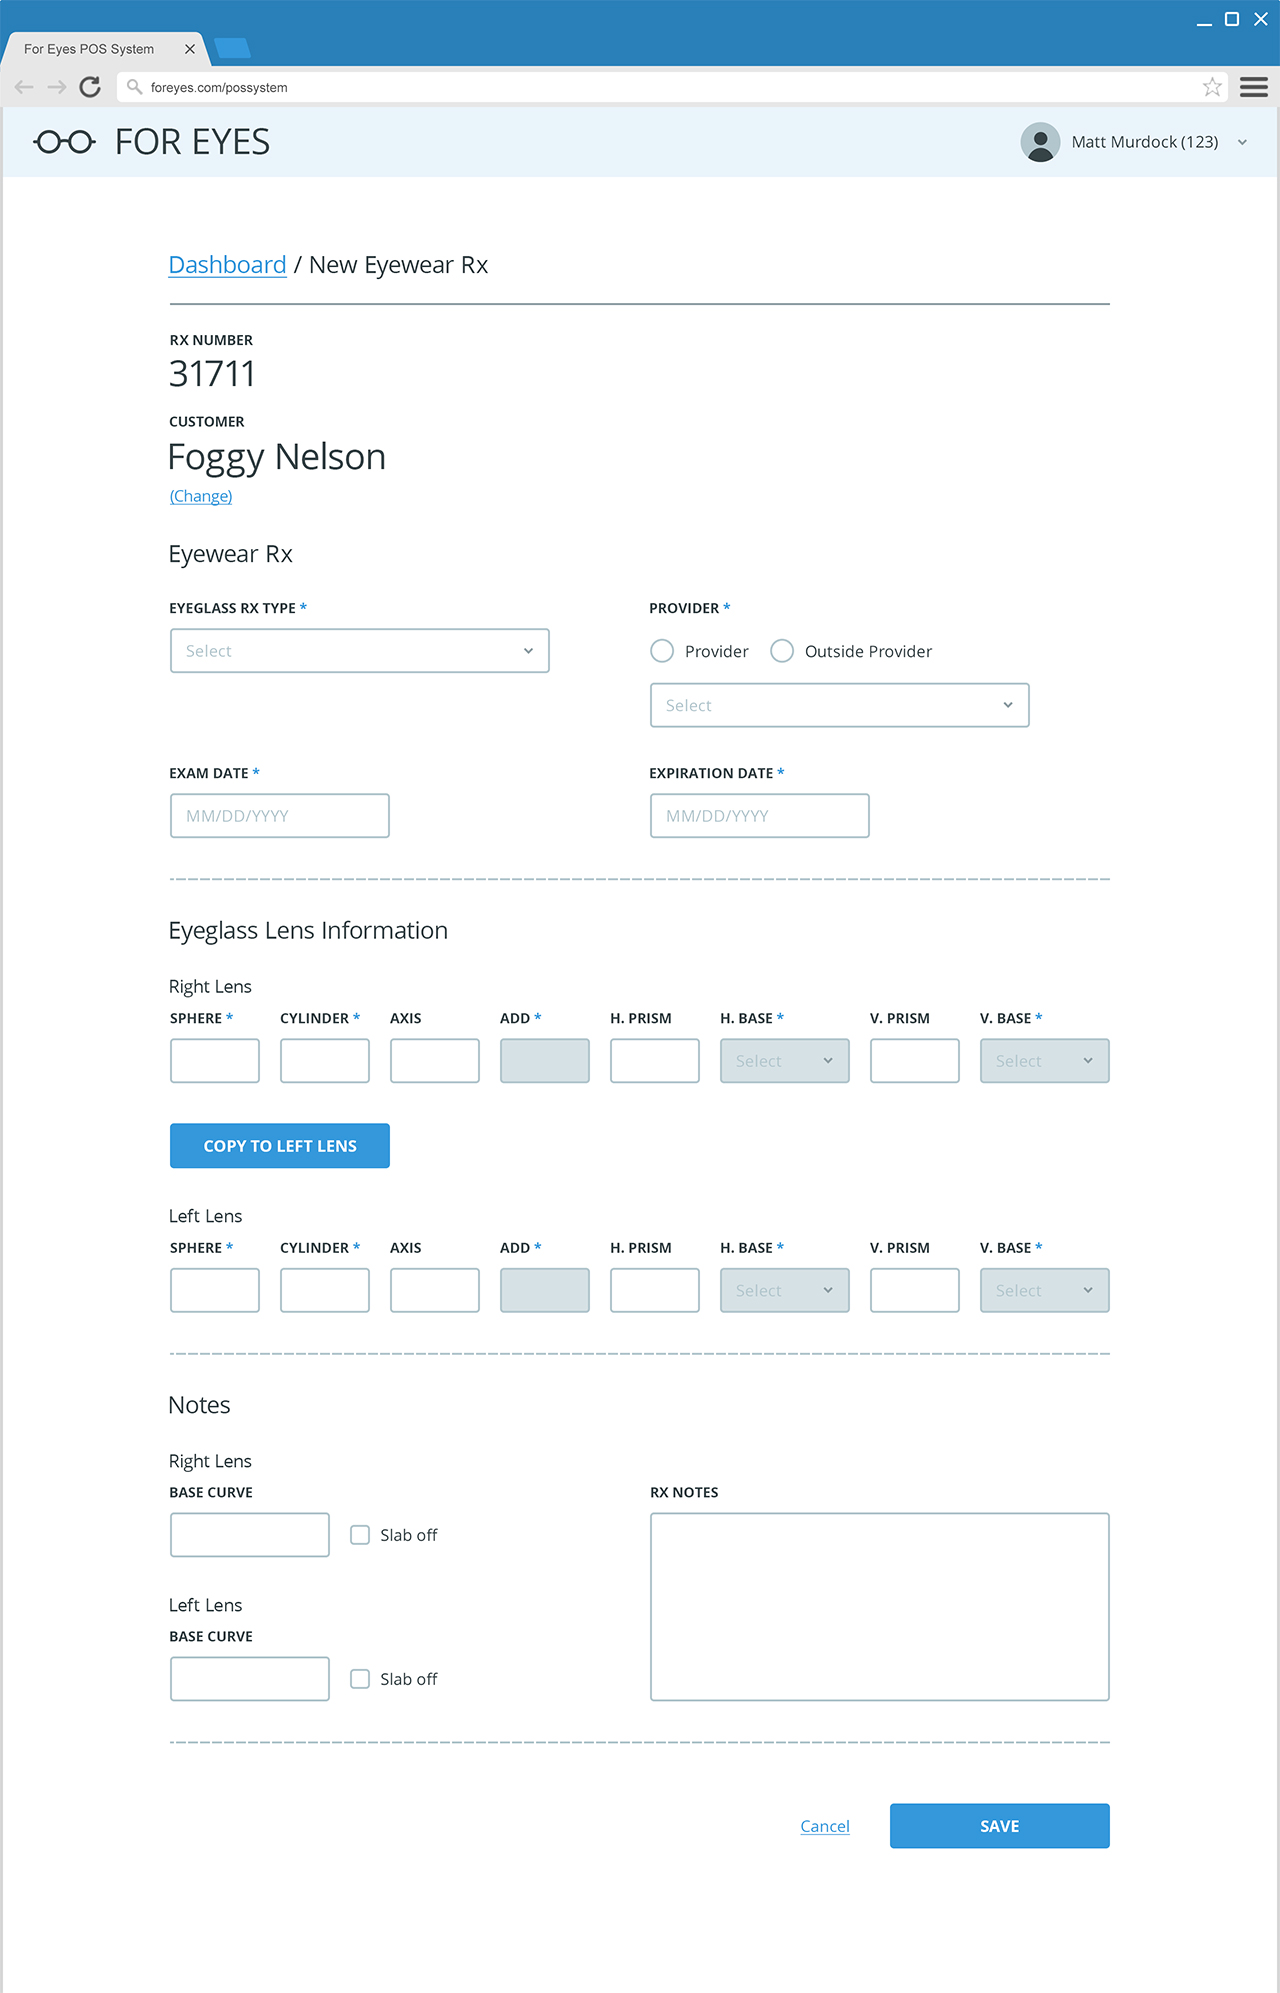Click the Left Lens Cylinder field
Screen dimensions: 1280x1993
click(325, 1290)
